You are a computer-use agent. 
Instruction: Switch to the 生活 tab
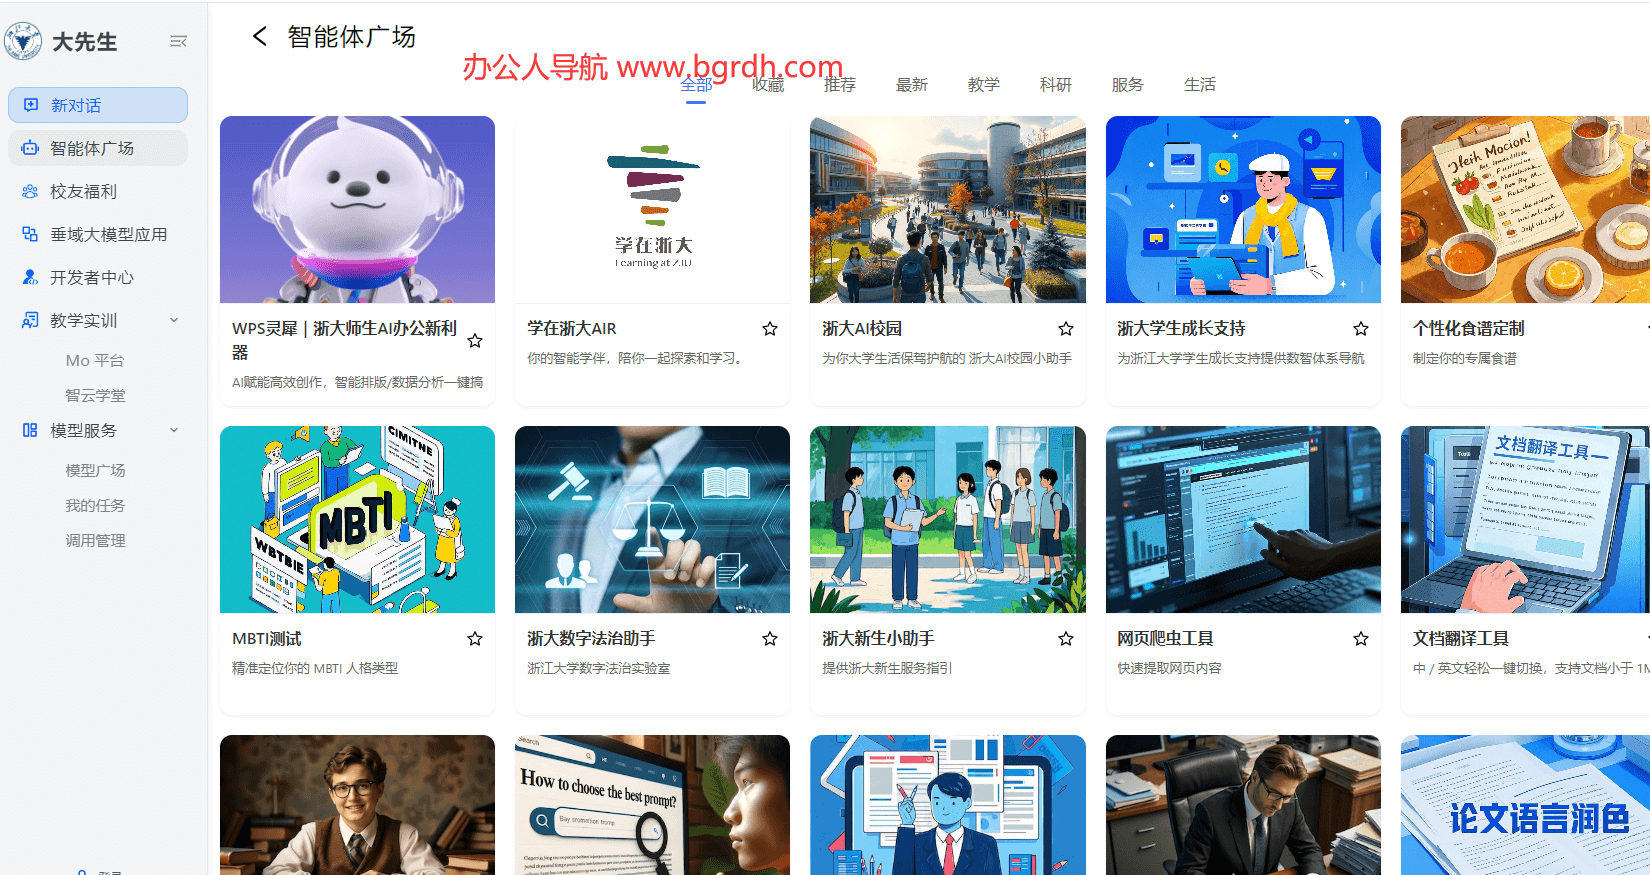coord(1200,85)
